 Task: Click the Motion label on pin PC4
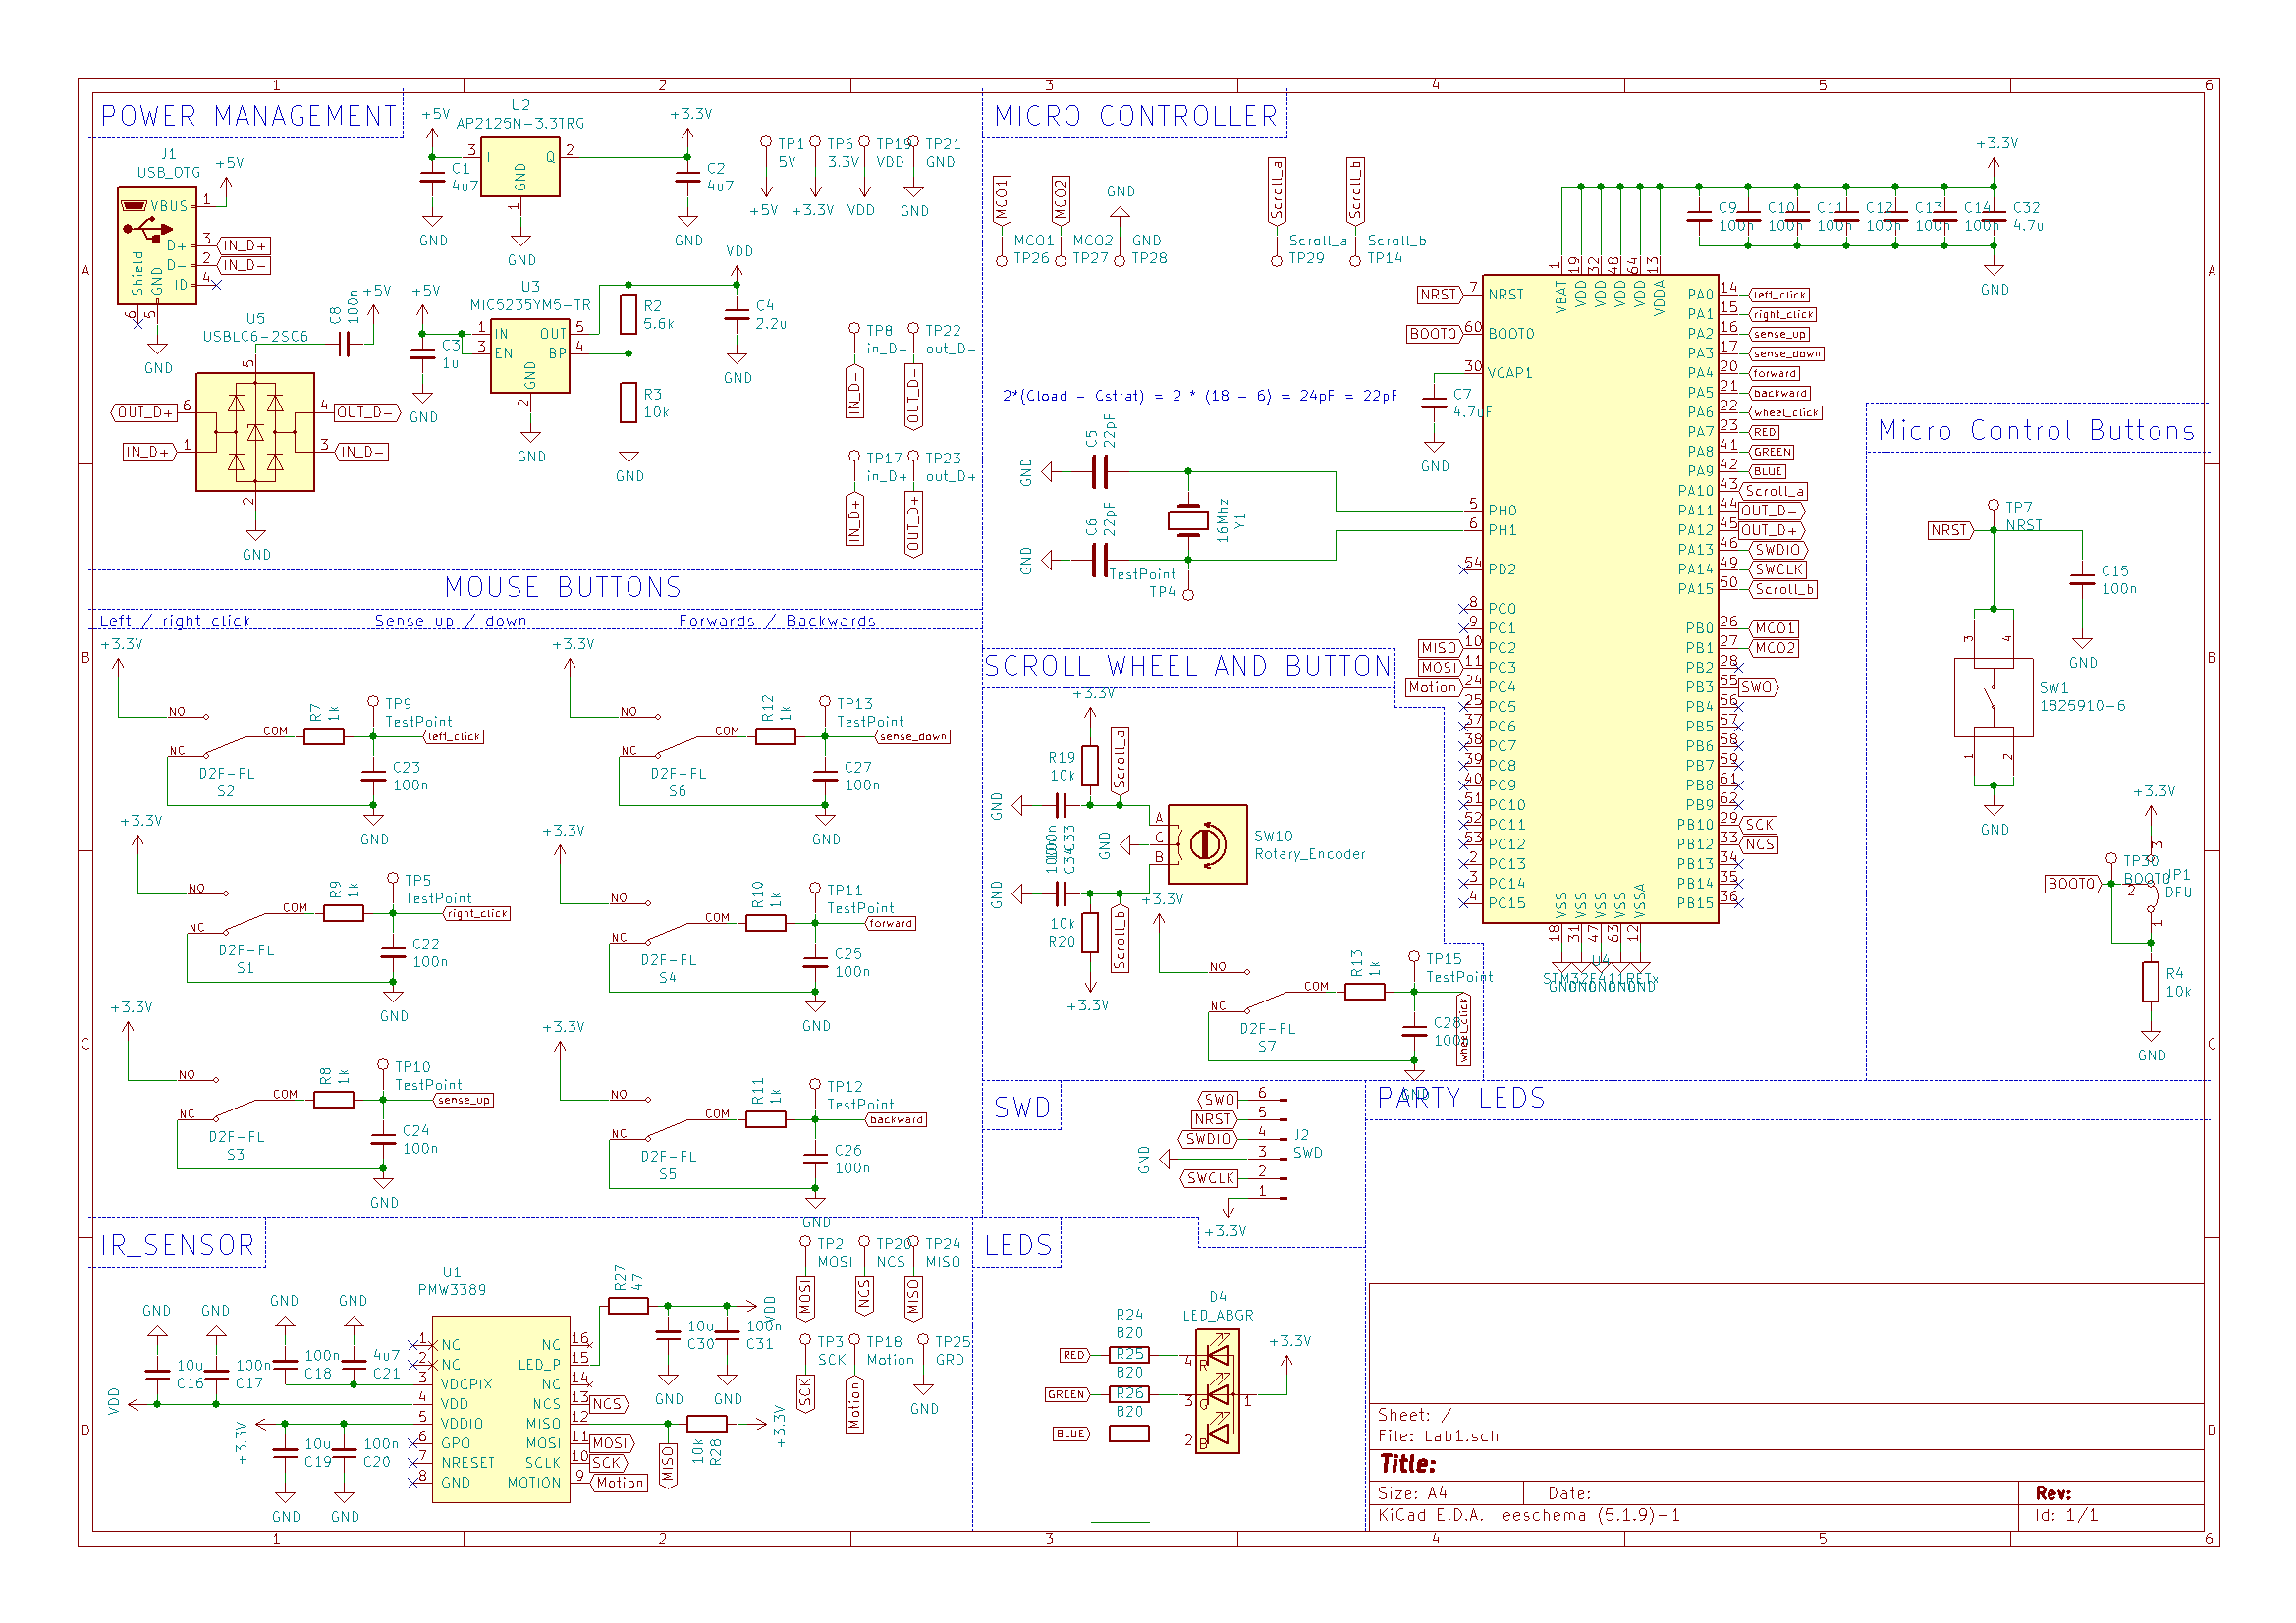[1434, 687]
